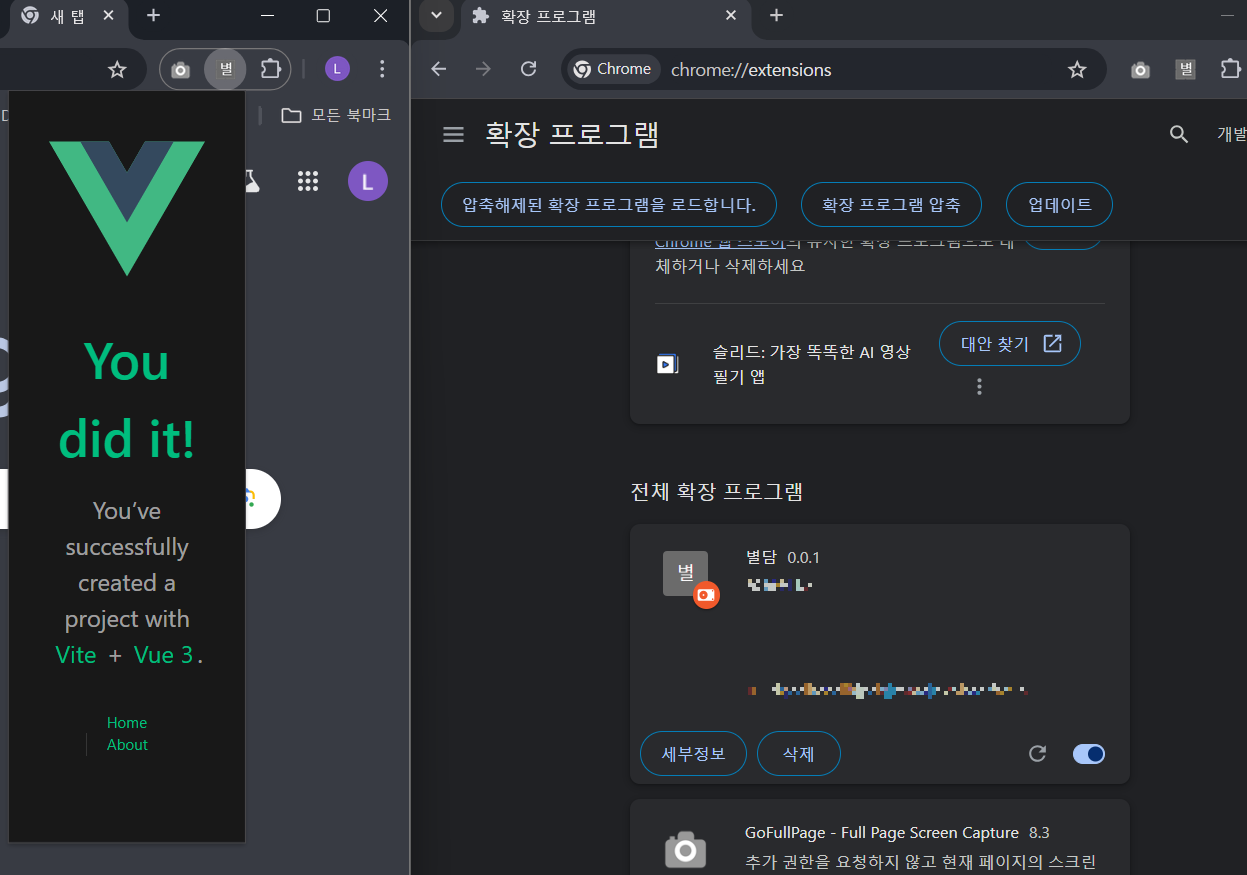Close the 확장 프로그램 tab
Viewport: 1247px width, 875px height.
click(731, 16)
